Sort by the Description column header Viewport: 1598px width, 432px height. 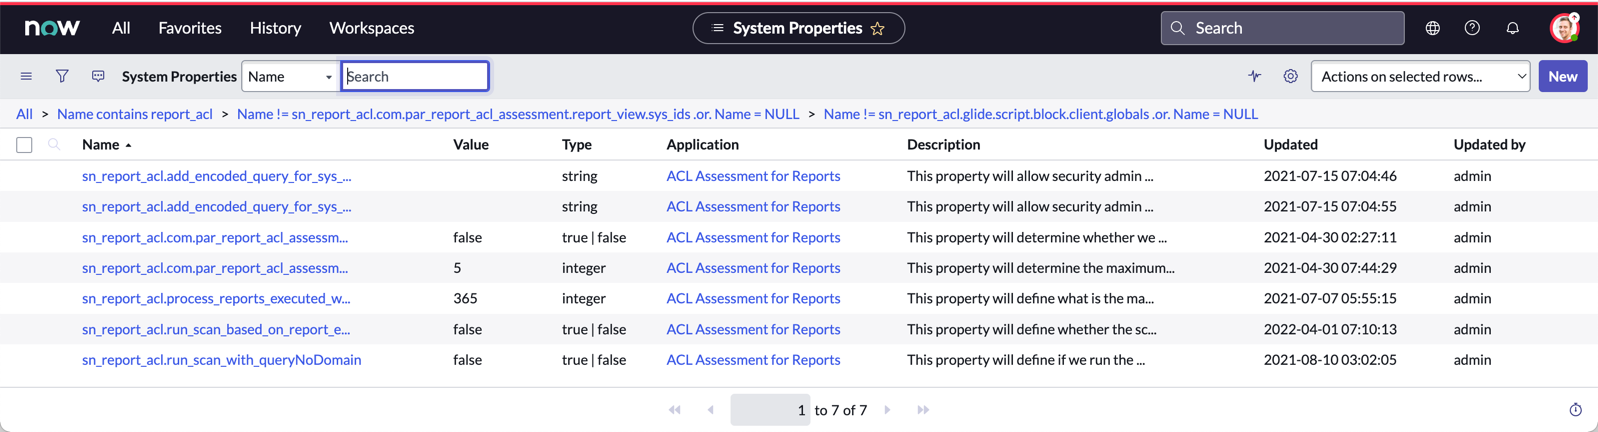tap(944, 145)
